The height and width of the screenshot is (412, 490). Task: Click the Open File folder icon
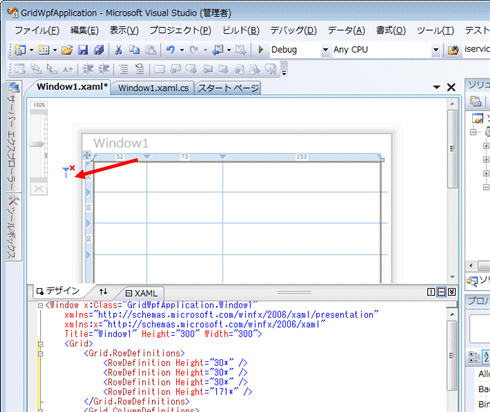pos(67,50)
